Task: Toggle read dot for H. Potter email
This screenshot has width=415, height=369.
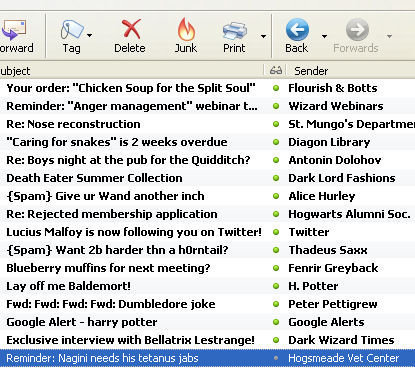Action: (x=276, y=286)
